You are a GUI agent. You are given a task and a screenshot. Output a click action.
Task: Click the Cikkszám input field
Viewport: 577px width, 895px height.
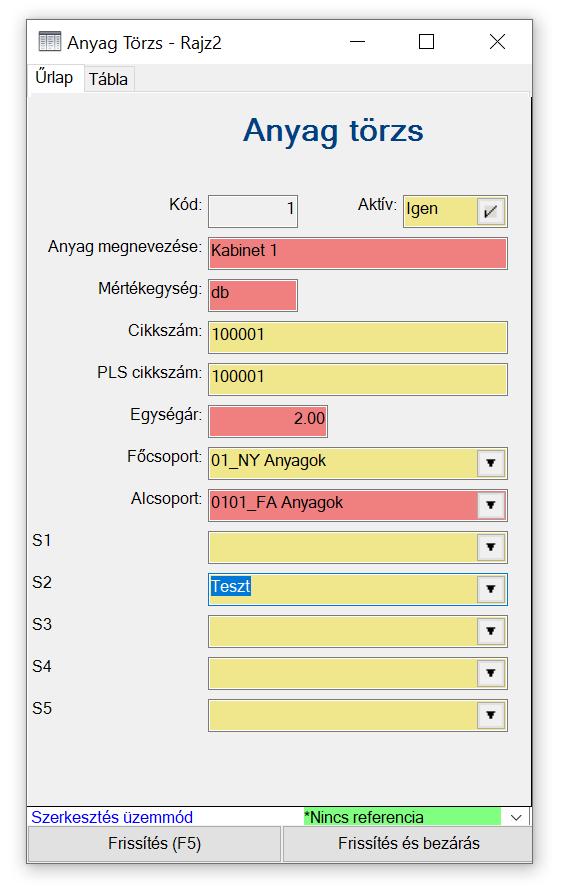358,337
